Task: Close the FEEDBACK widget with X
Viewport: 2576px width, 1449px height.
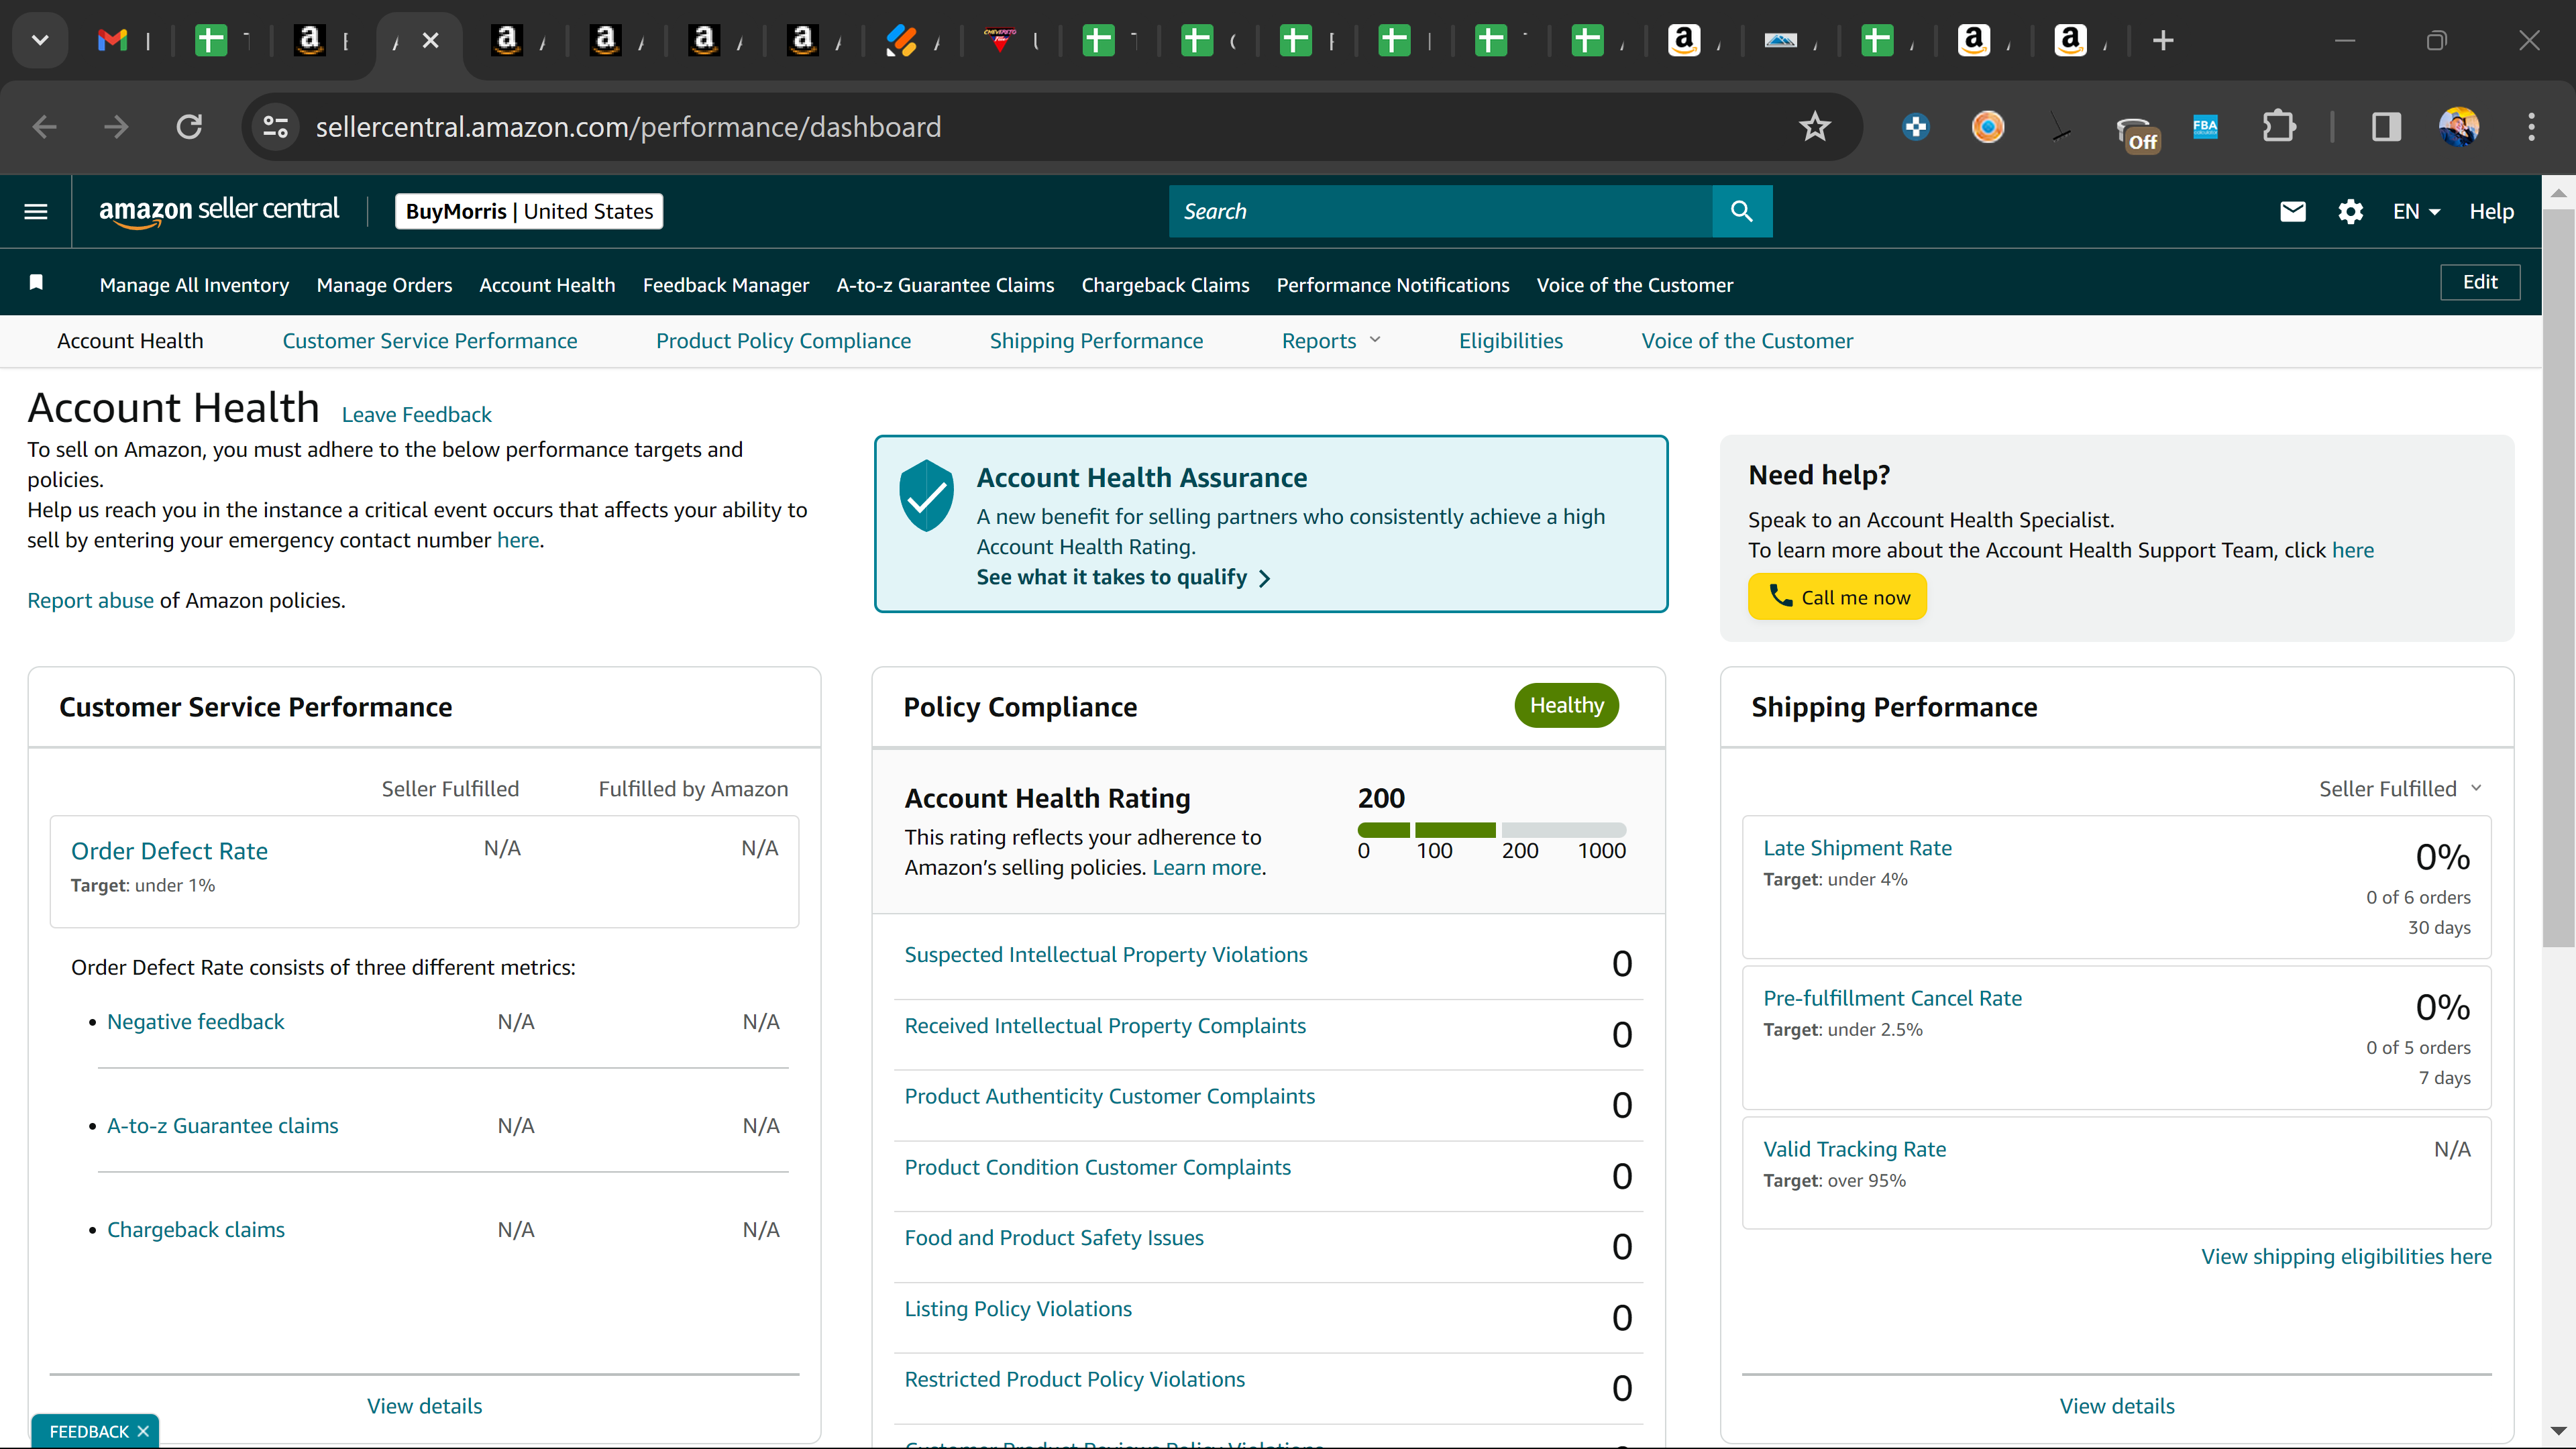Action: [x=143, y=1431]
